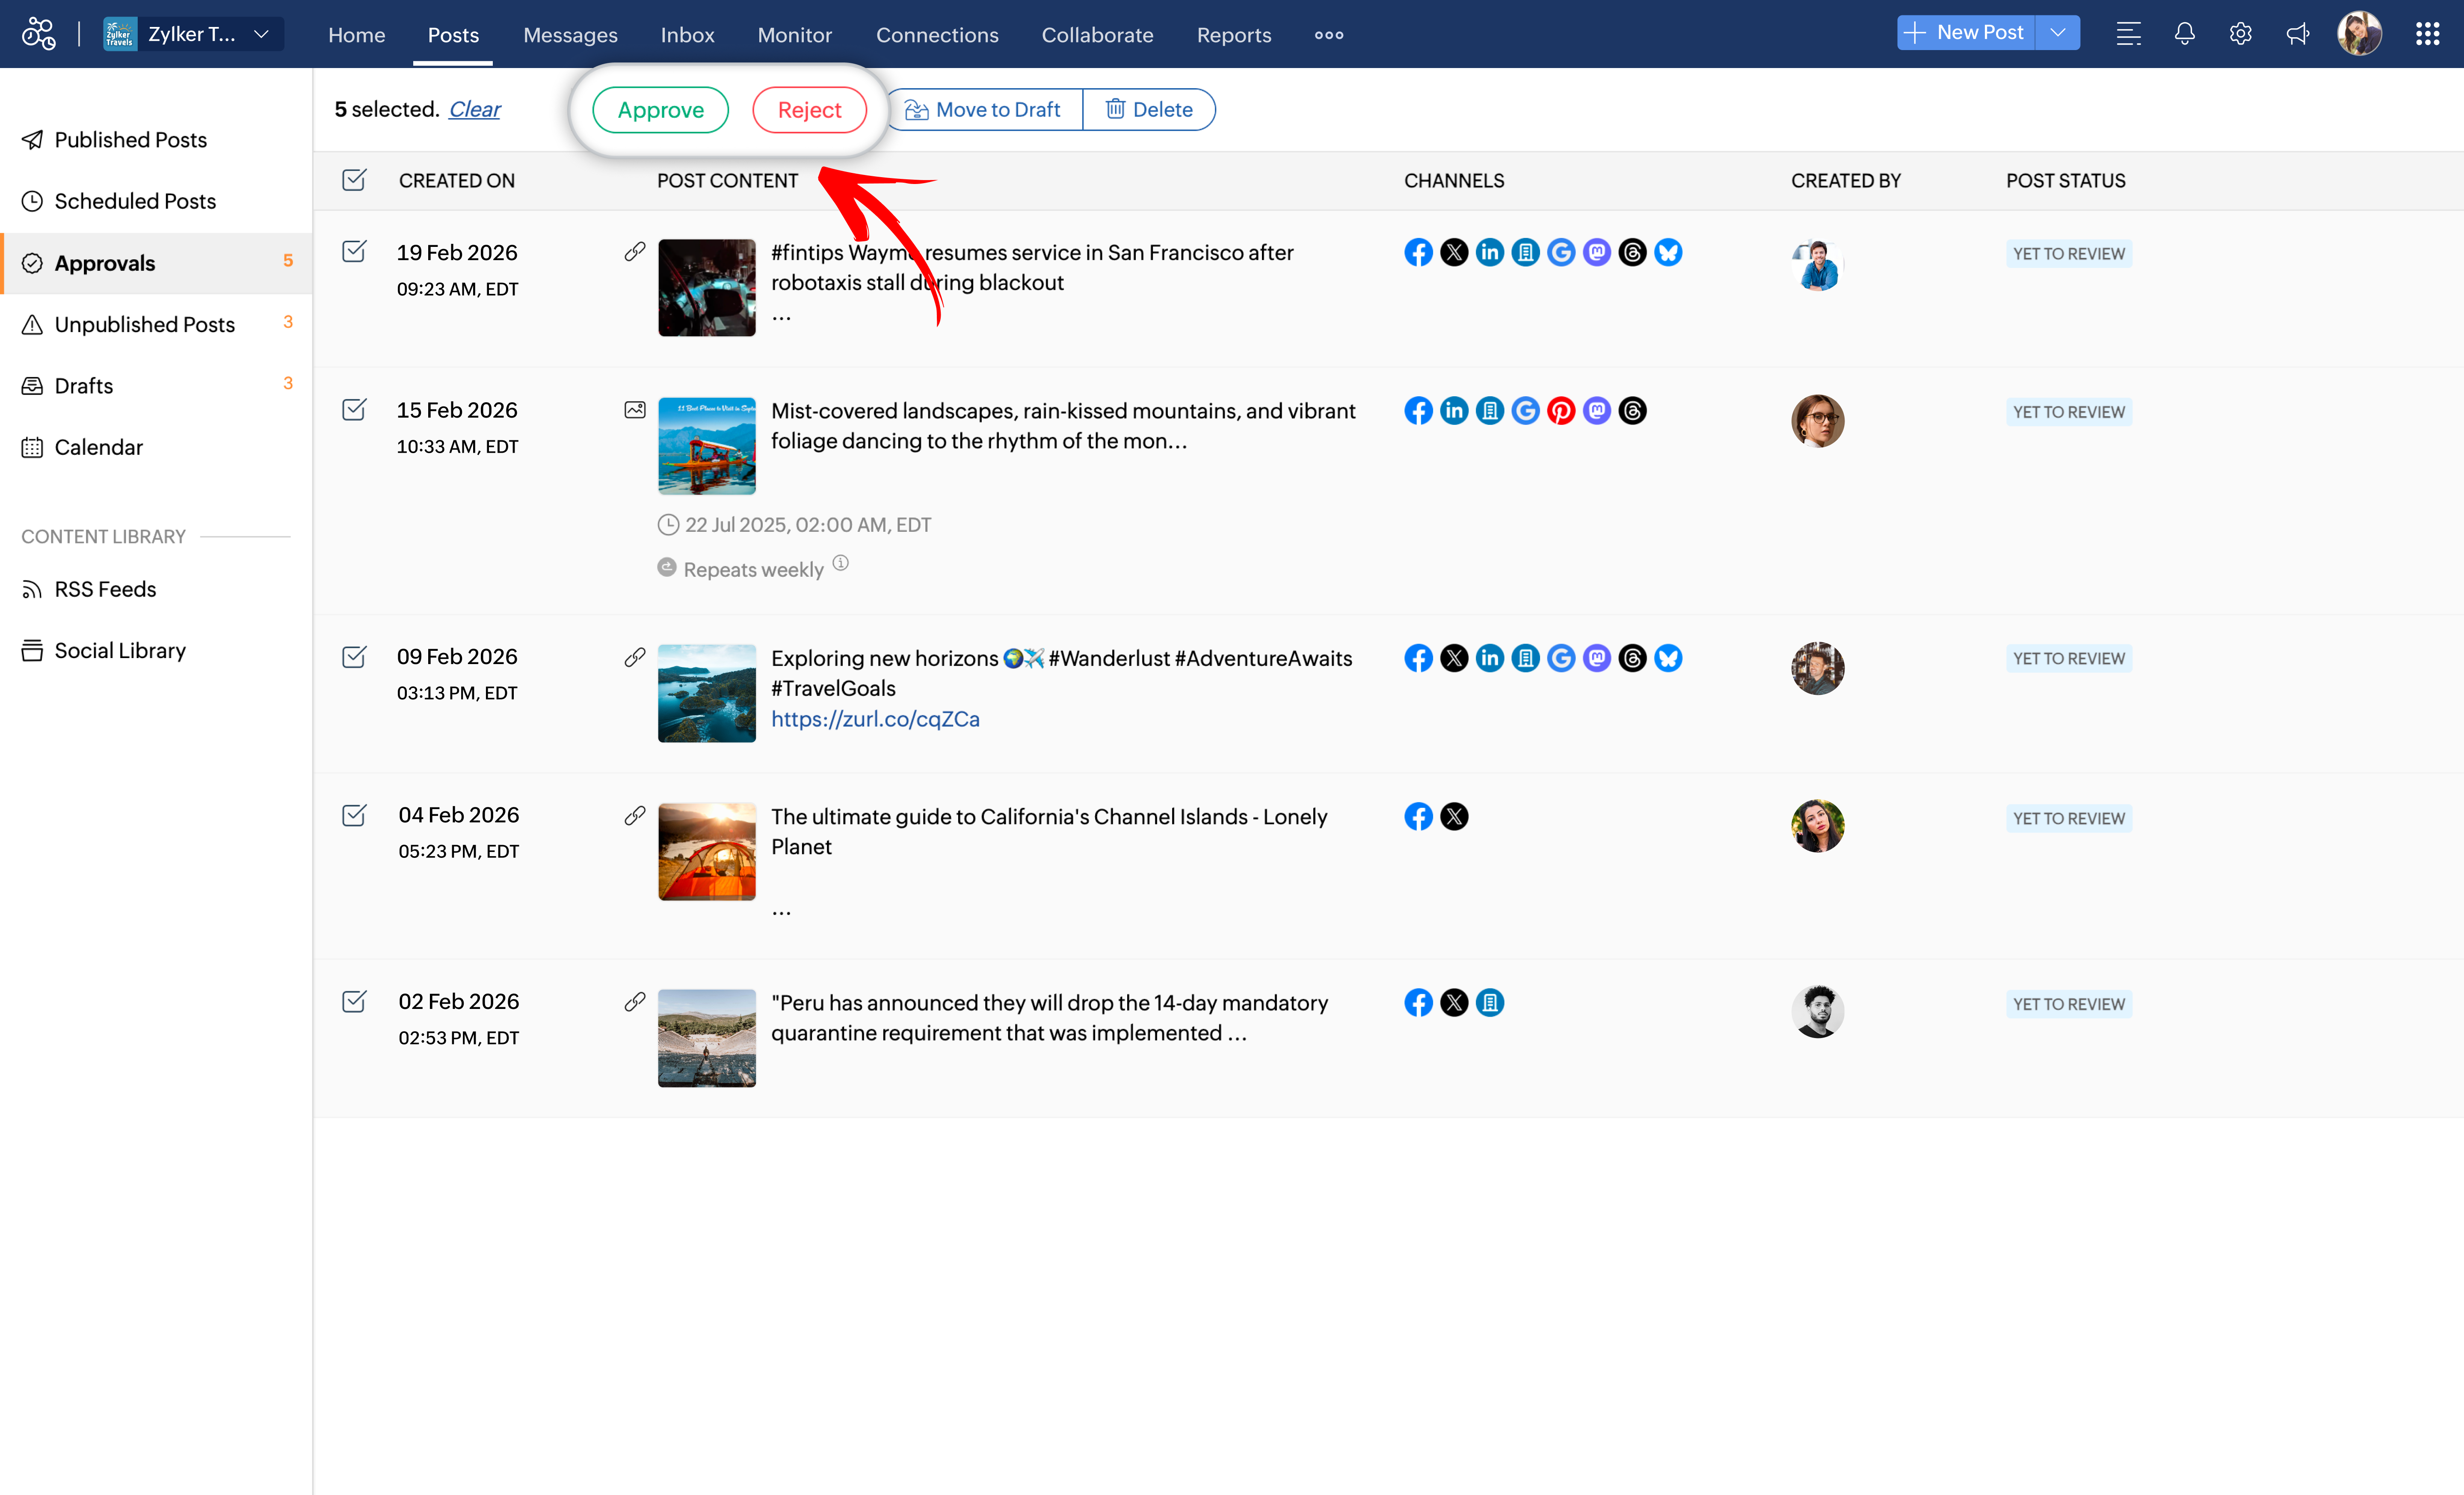This screenshot has width=2464, height=1495.
Task: Approve the selected posts
Action: point(660,110)
